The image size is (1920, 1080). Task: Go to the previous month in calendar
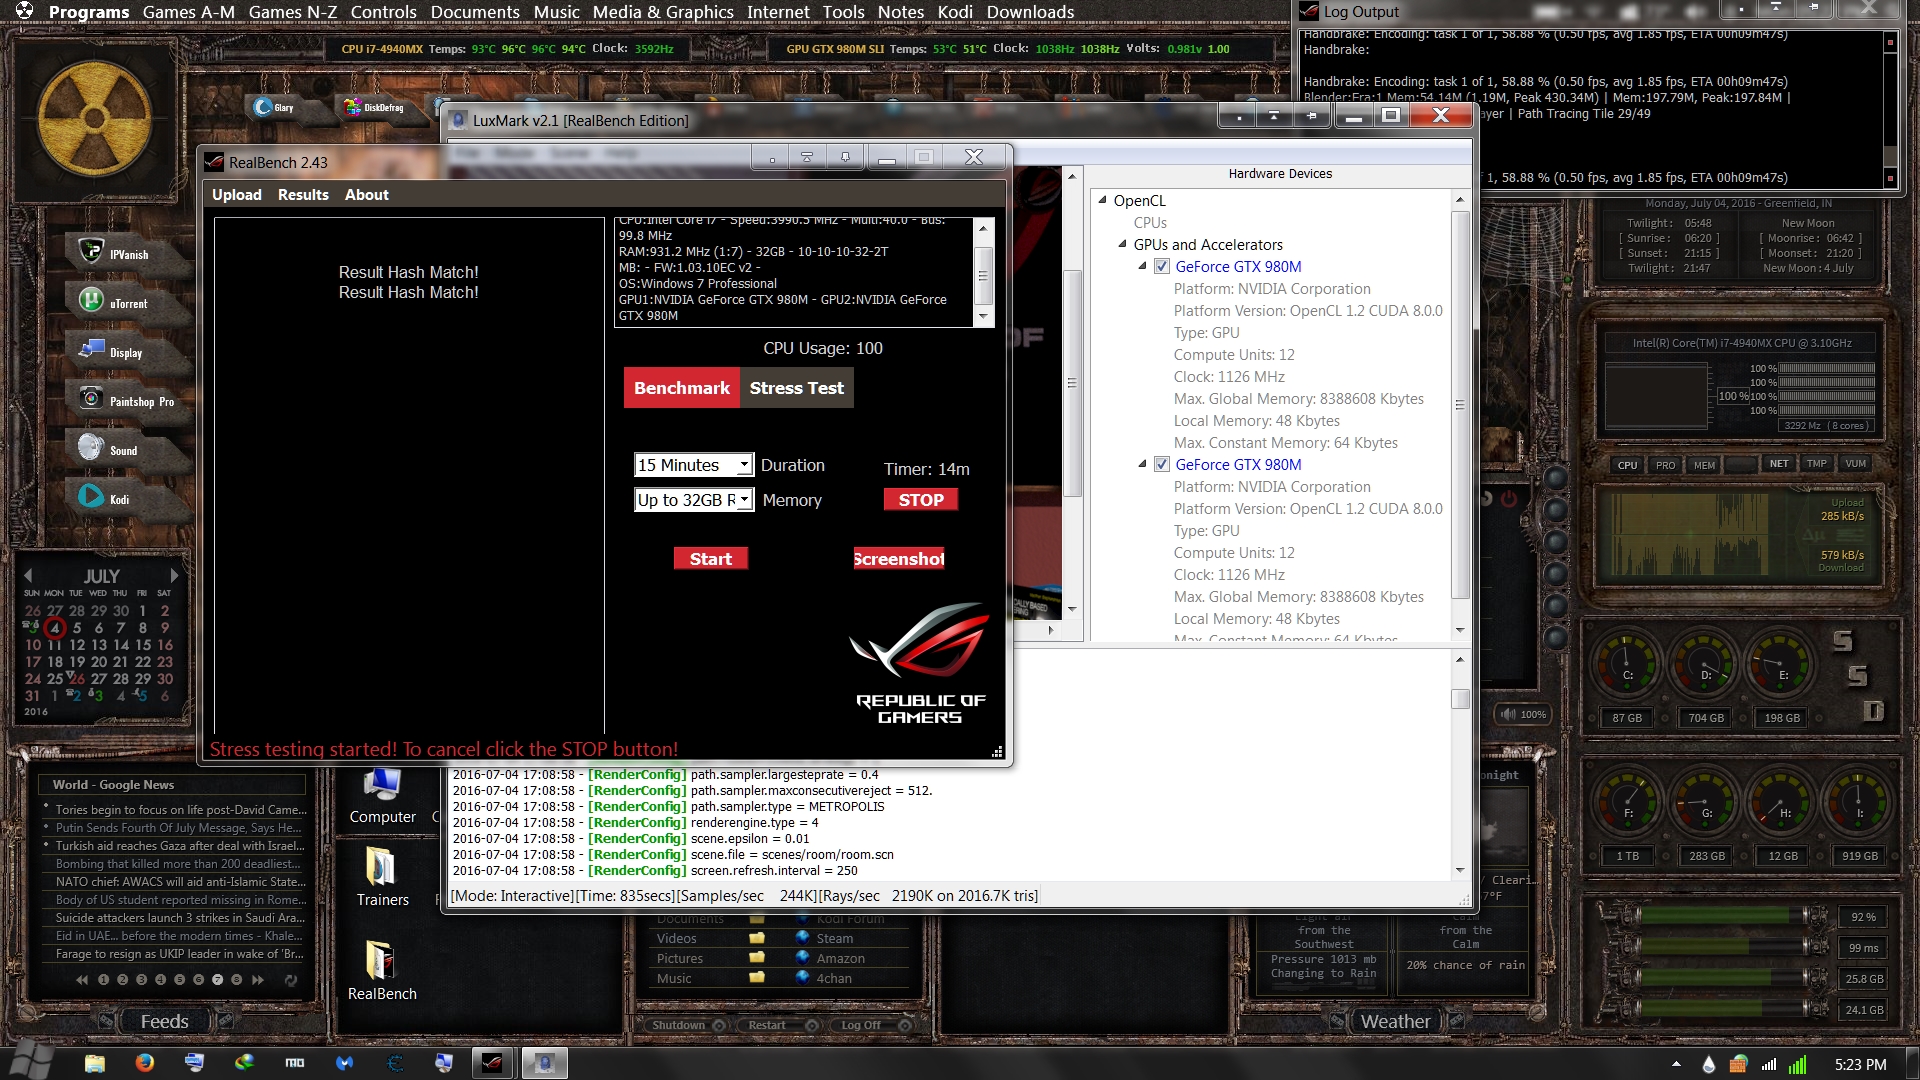pos(28,576)
